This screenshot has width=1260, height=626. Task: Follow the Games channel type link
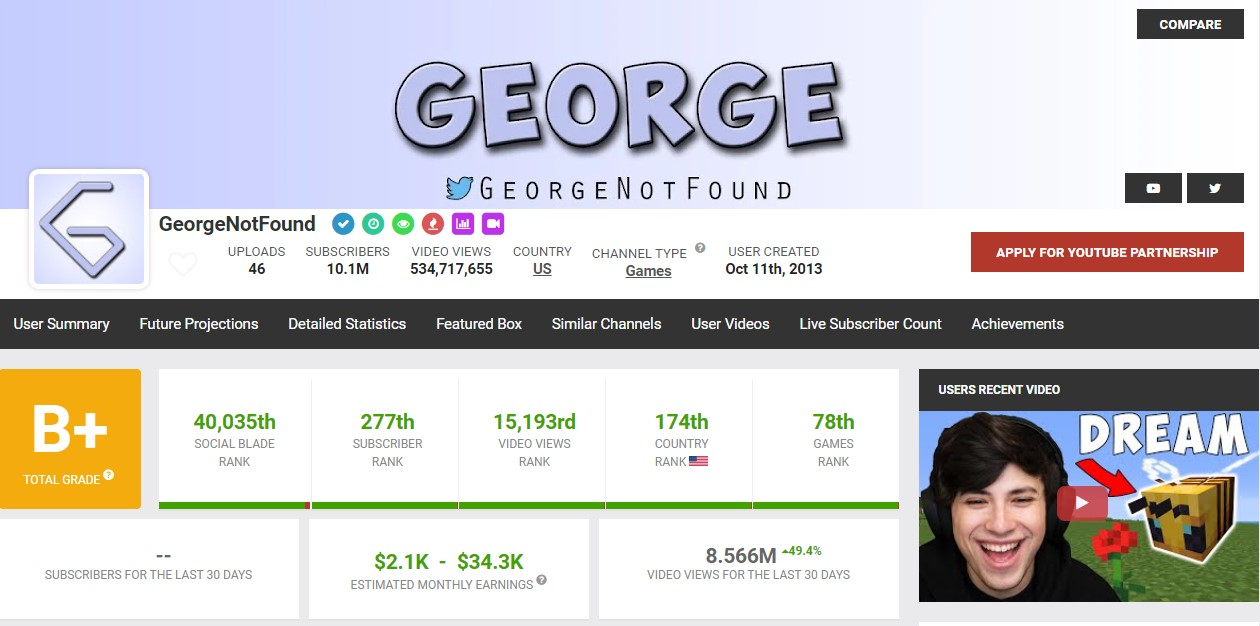[x=649, y=271]
